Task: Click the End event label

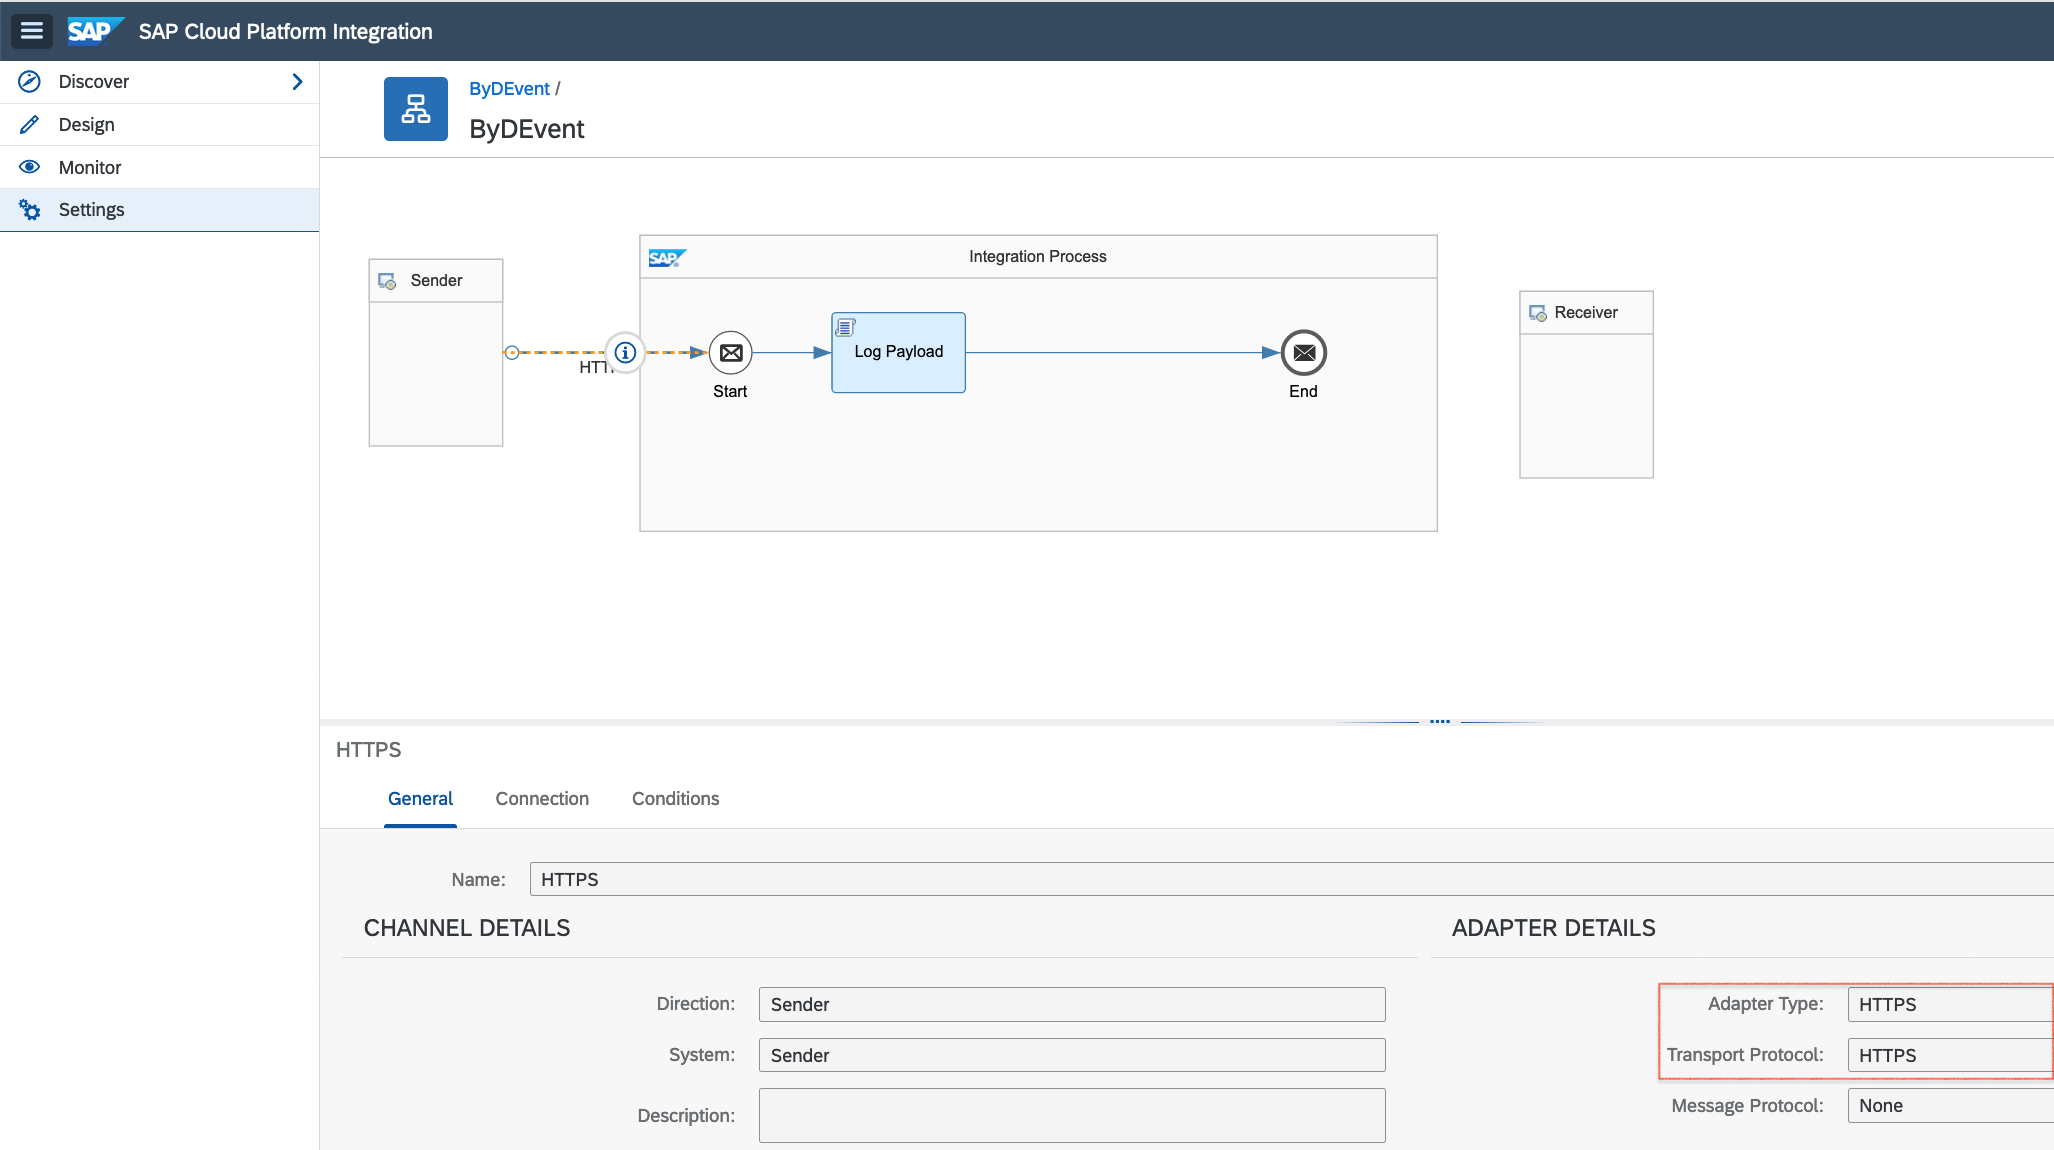Action: click(x=1303, y=391)
